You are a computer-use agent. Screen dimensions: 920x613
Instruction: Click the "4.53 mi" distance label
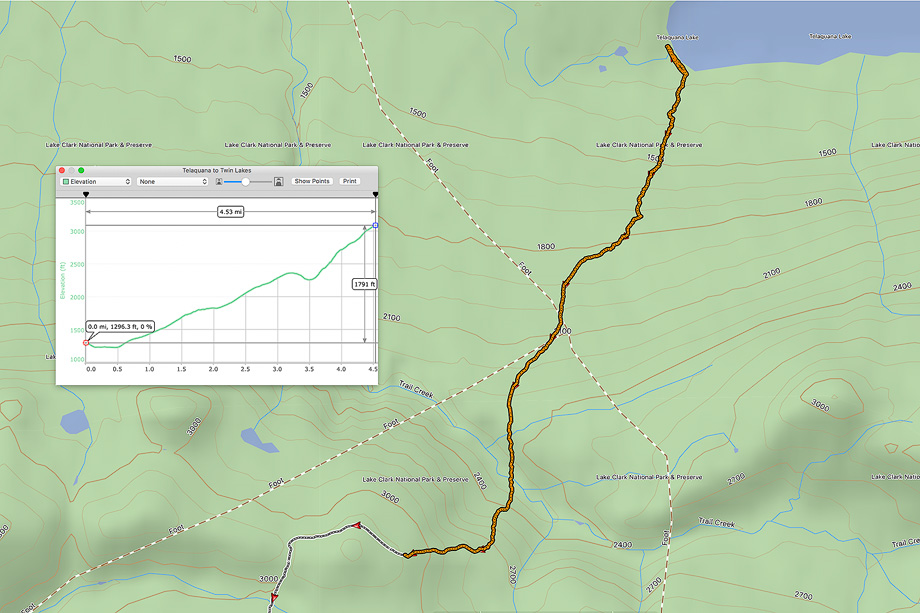coord(231,212)
